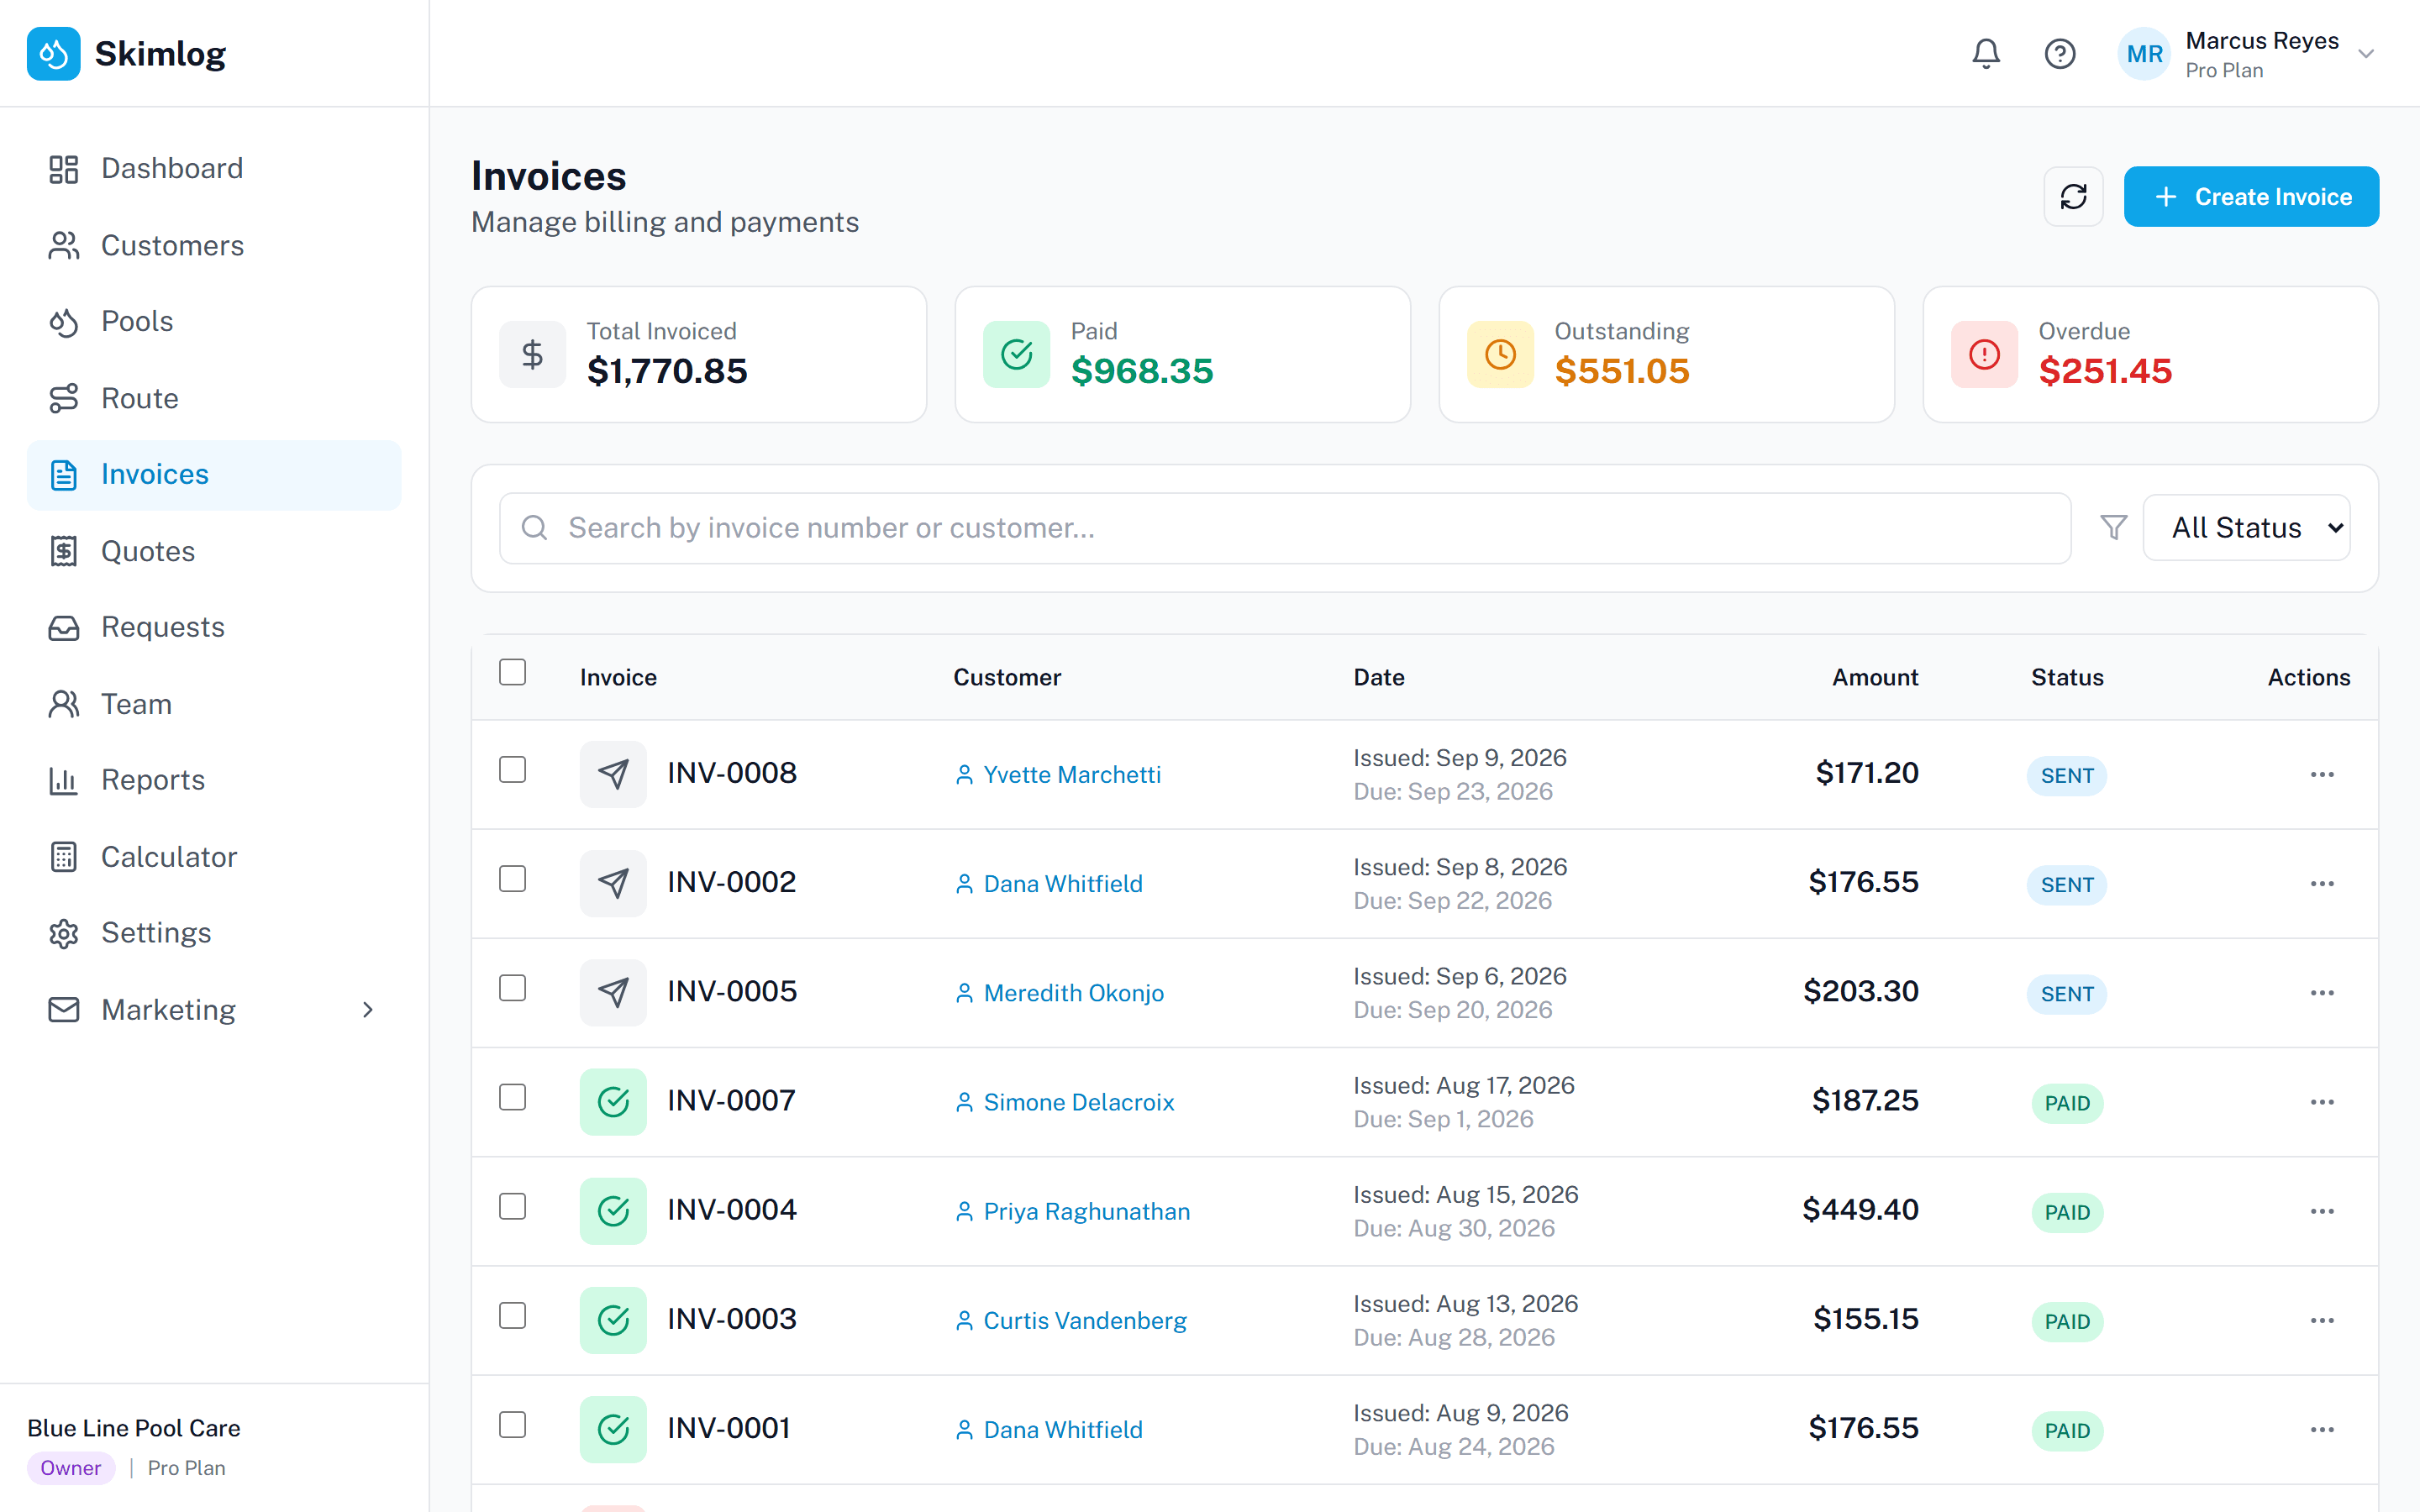The image size is (2420, 1512).
Task: Navigate to Quotes page
Action: tap(214, 551)
